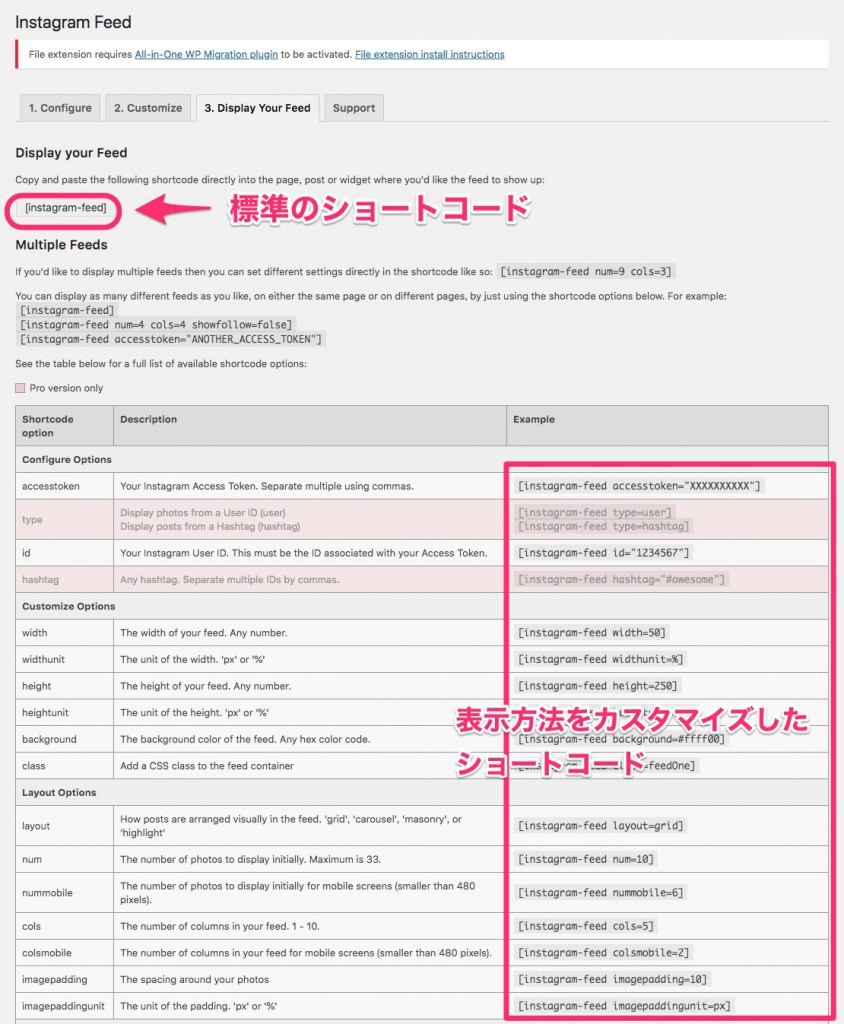Select the 'hashtag="#awesome"' example shortcode

(x=621, y=579)
